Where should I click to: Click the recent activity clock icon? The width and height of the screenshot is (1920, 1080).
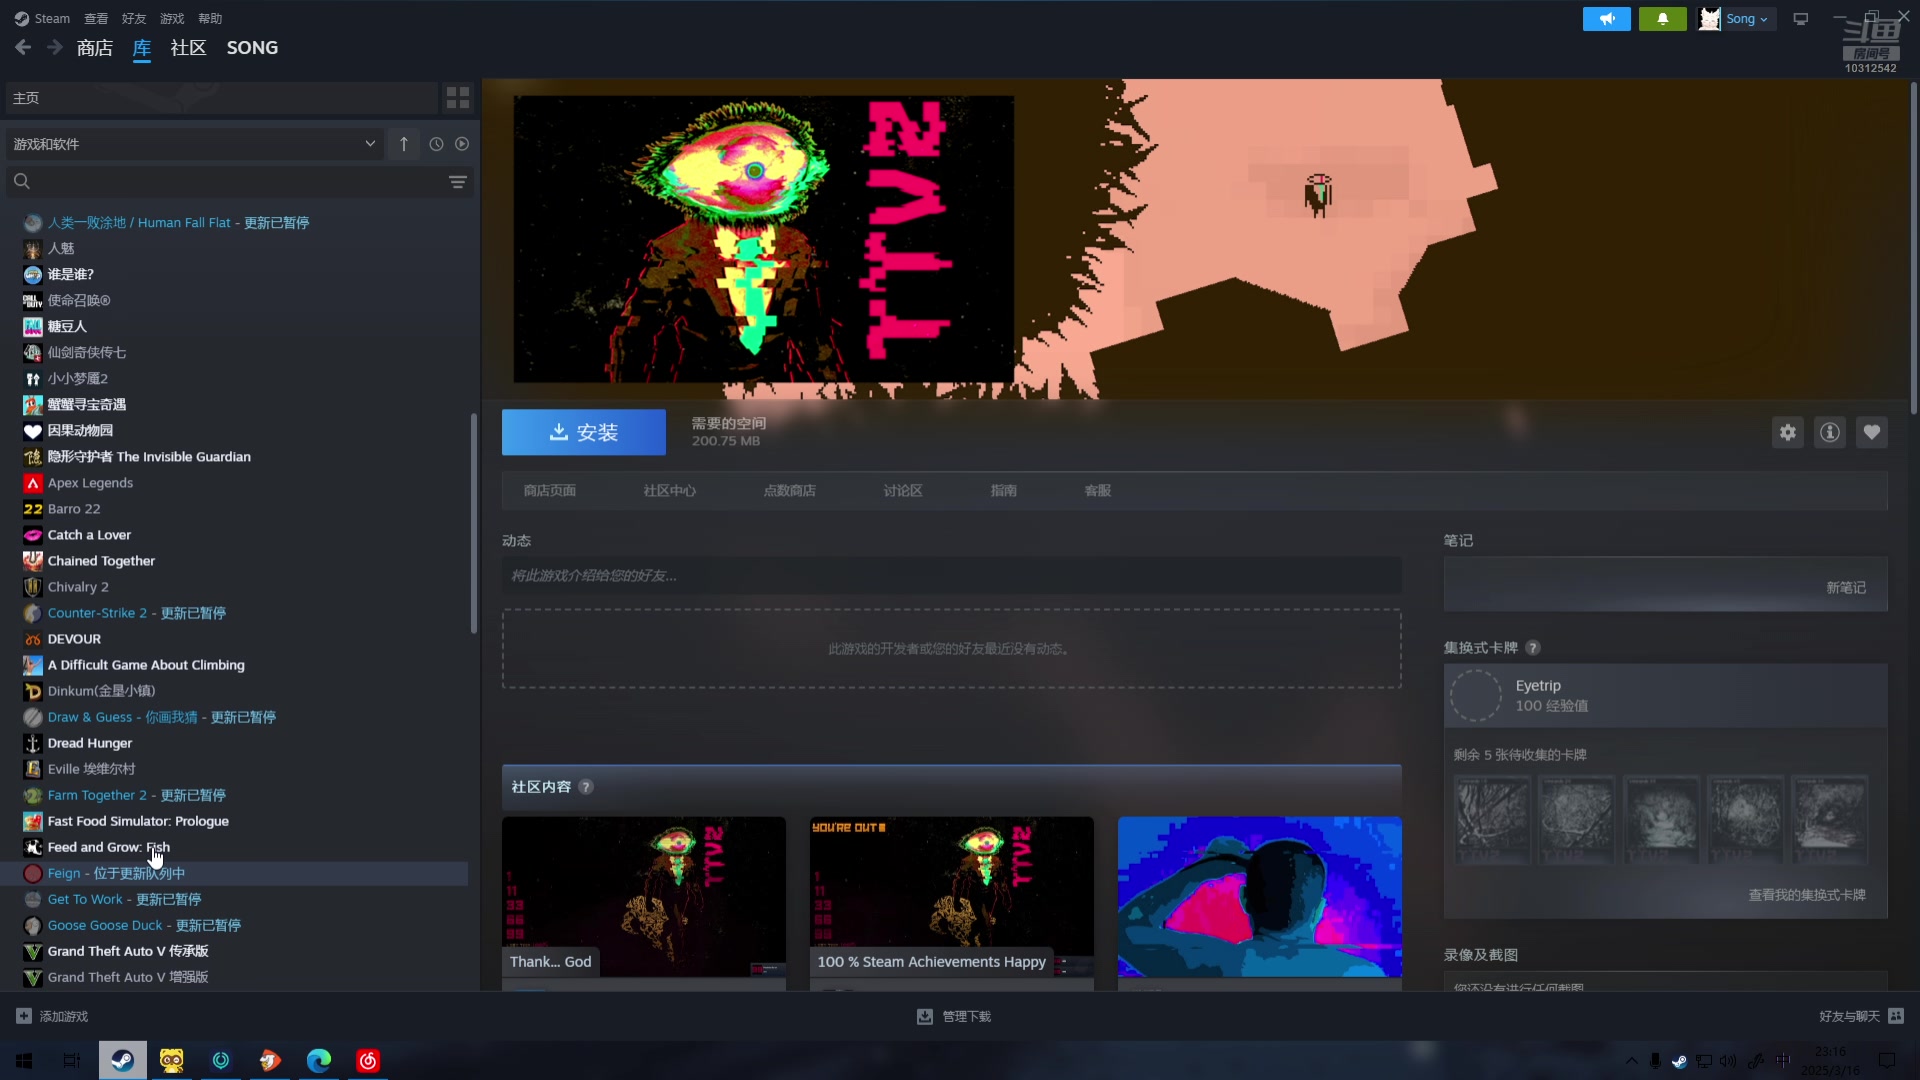[x=436, y=144]
